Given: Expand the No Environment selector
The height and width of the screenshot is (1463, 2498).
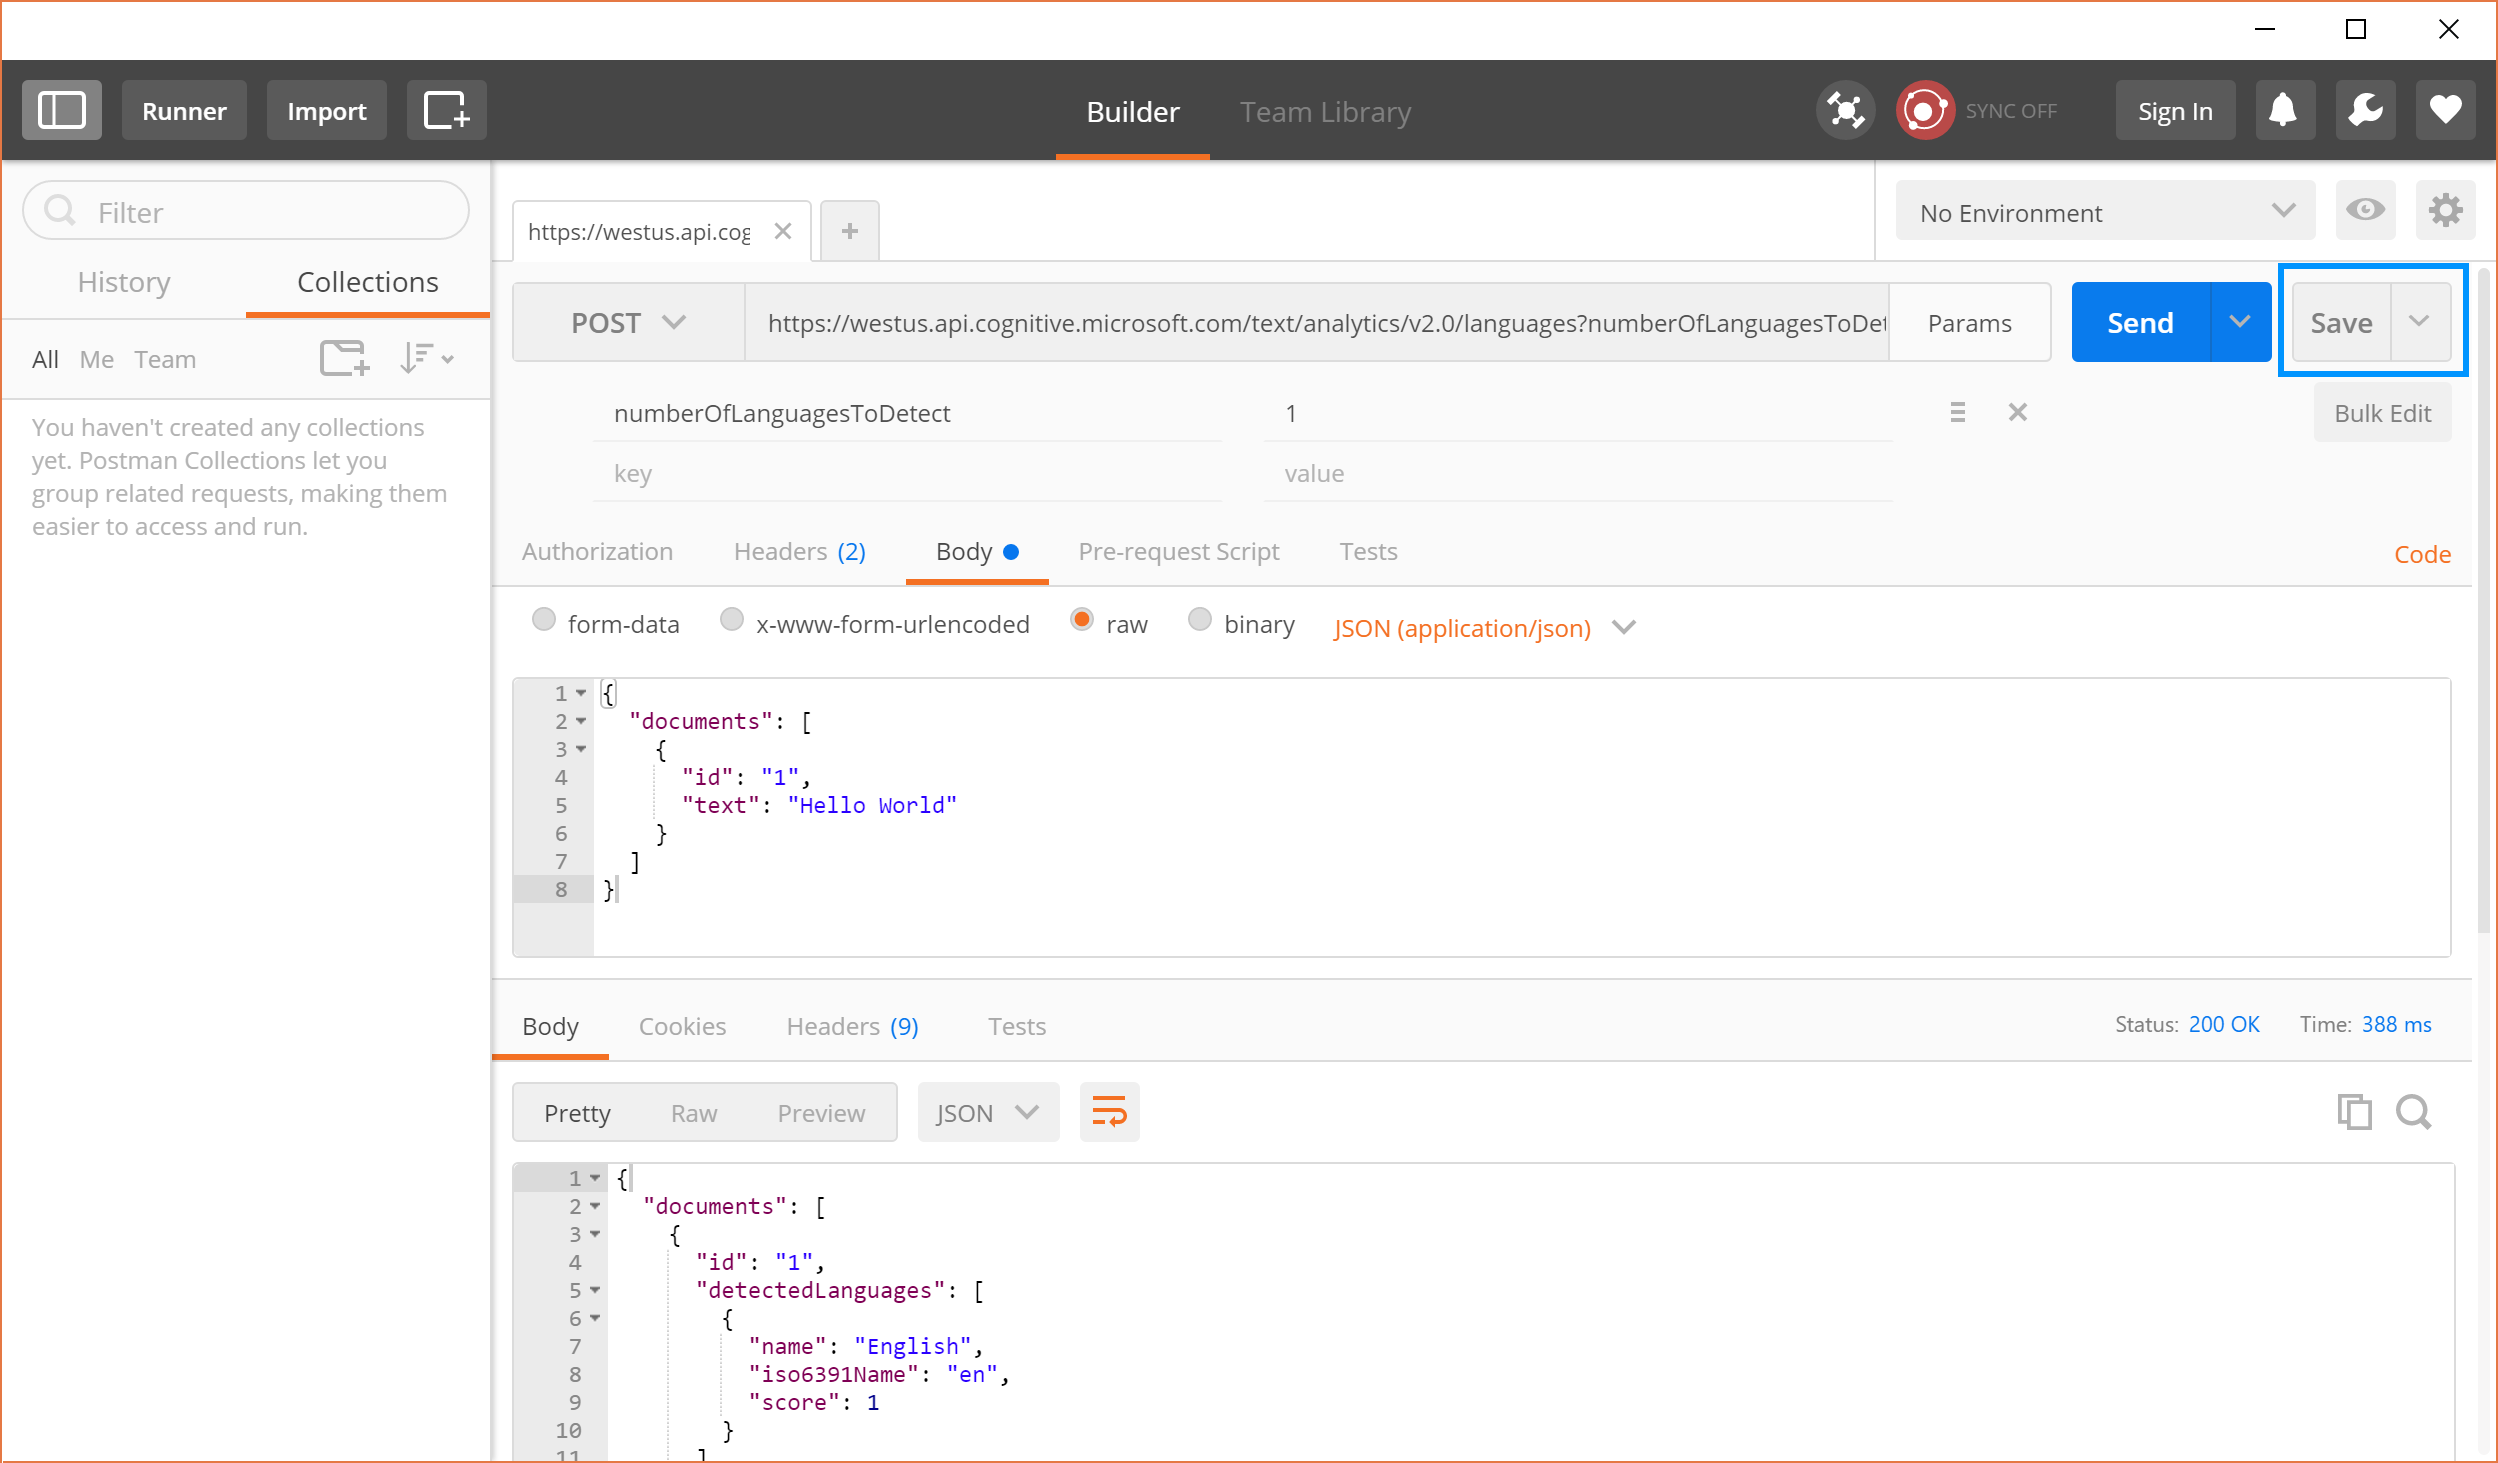Looking at the screenshot, I should pyautogui.click(x=2105, y=212).
